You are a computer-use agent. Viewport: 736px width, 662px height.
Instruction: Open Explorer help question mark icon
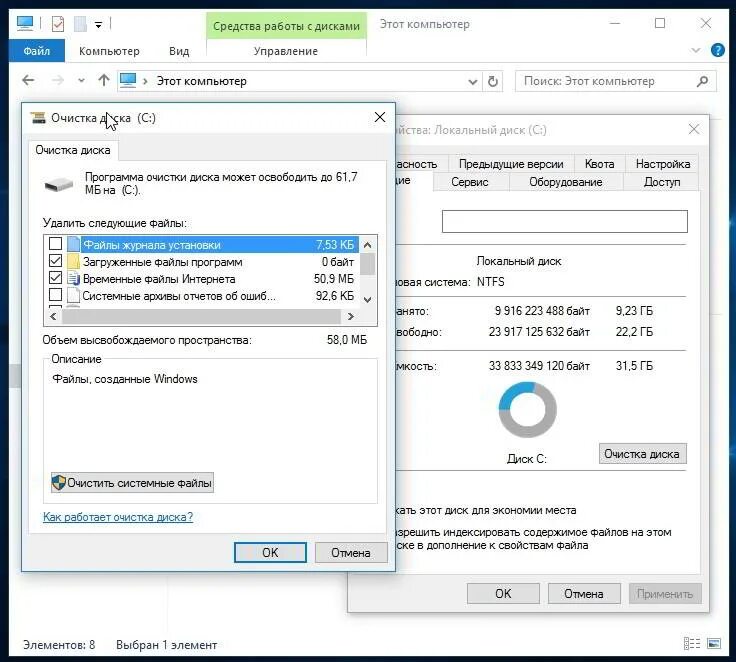point(717,50)
